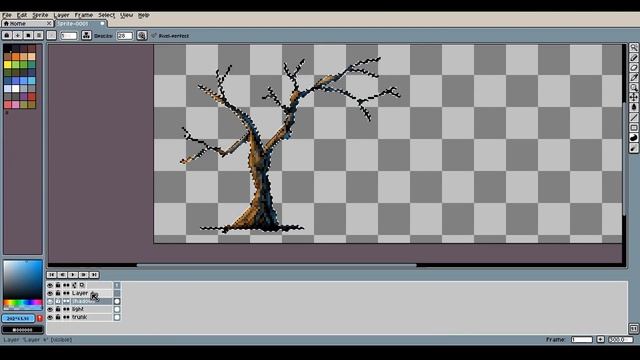Select the Eyedropper tool
This screenshot has height=360, width=640.
[633, 78]
